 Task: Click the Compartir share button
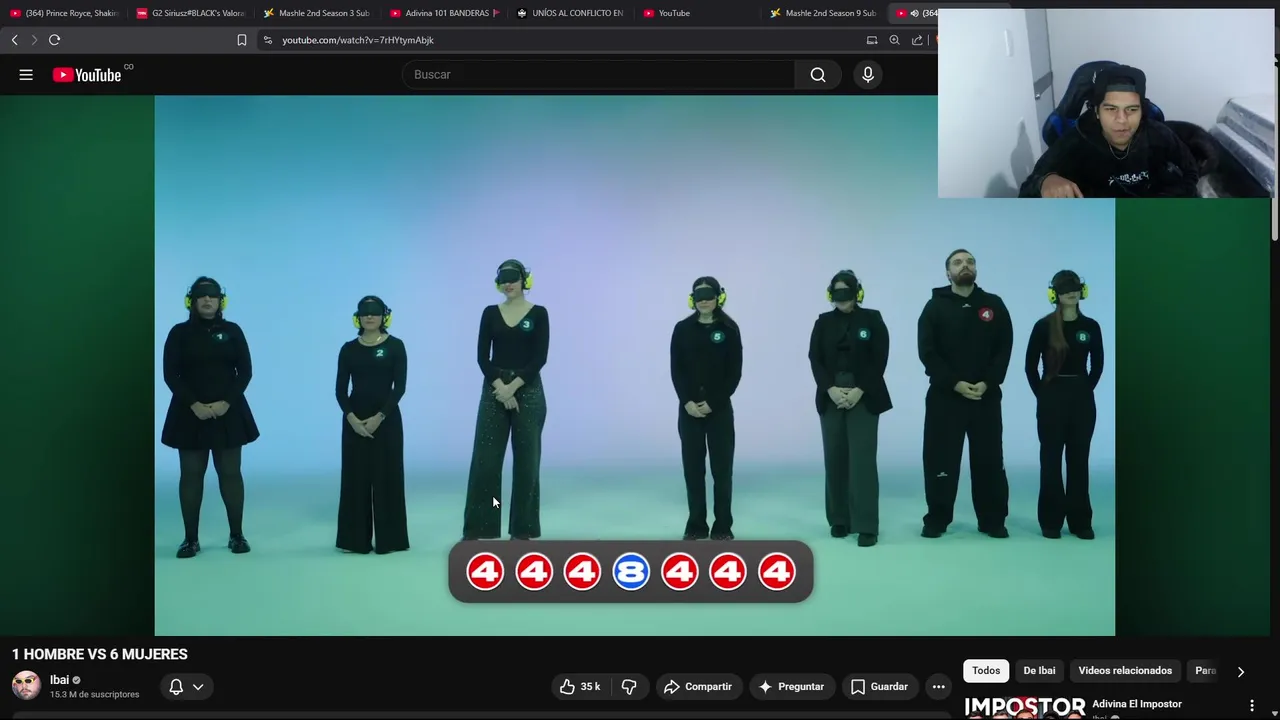click(698, 686)
